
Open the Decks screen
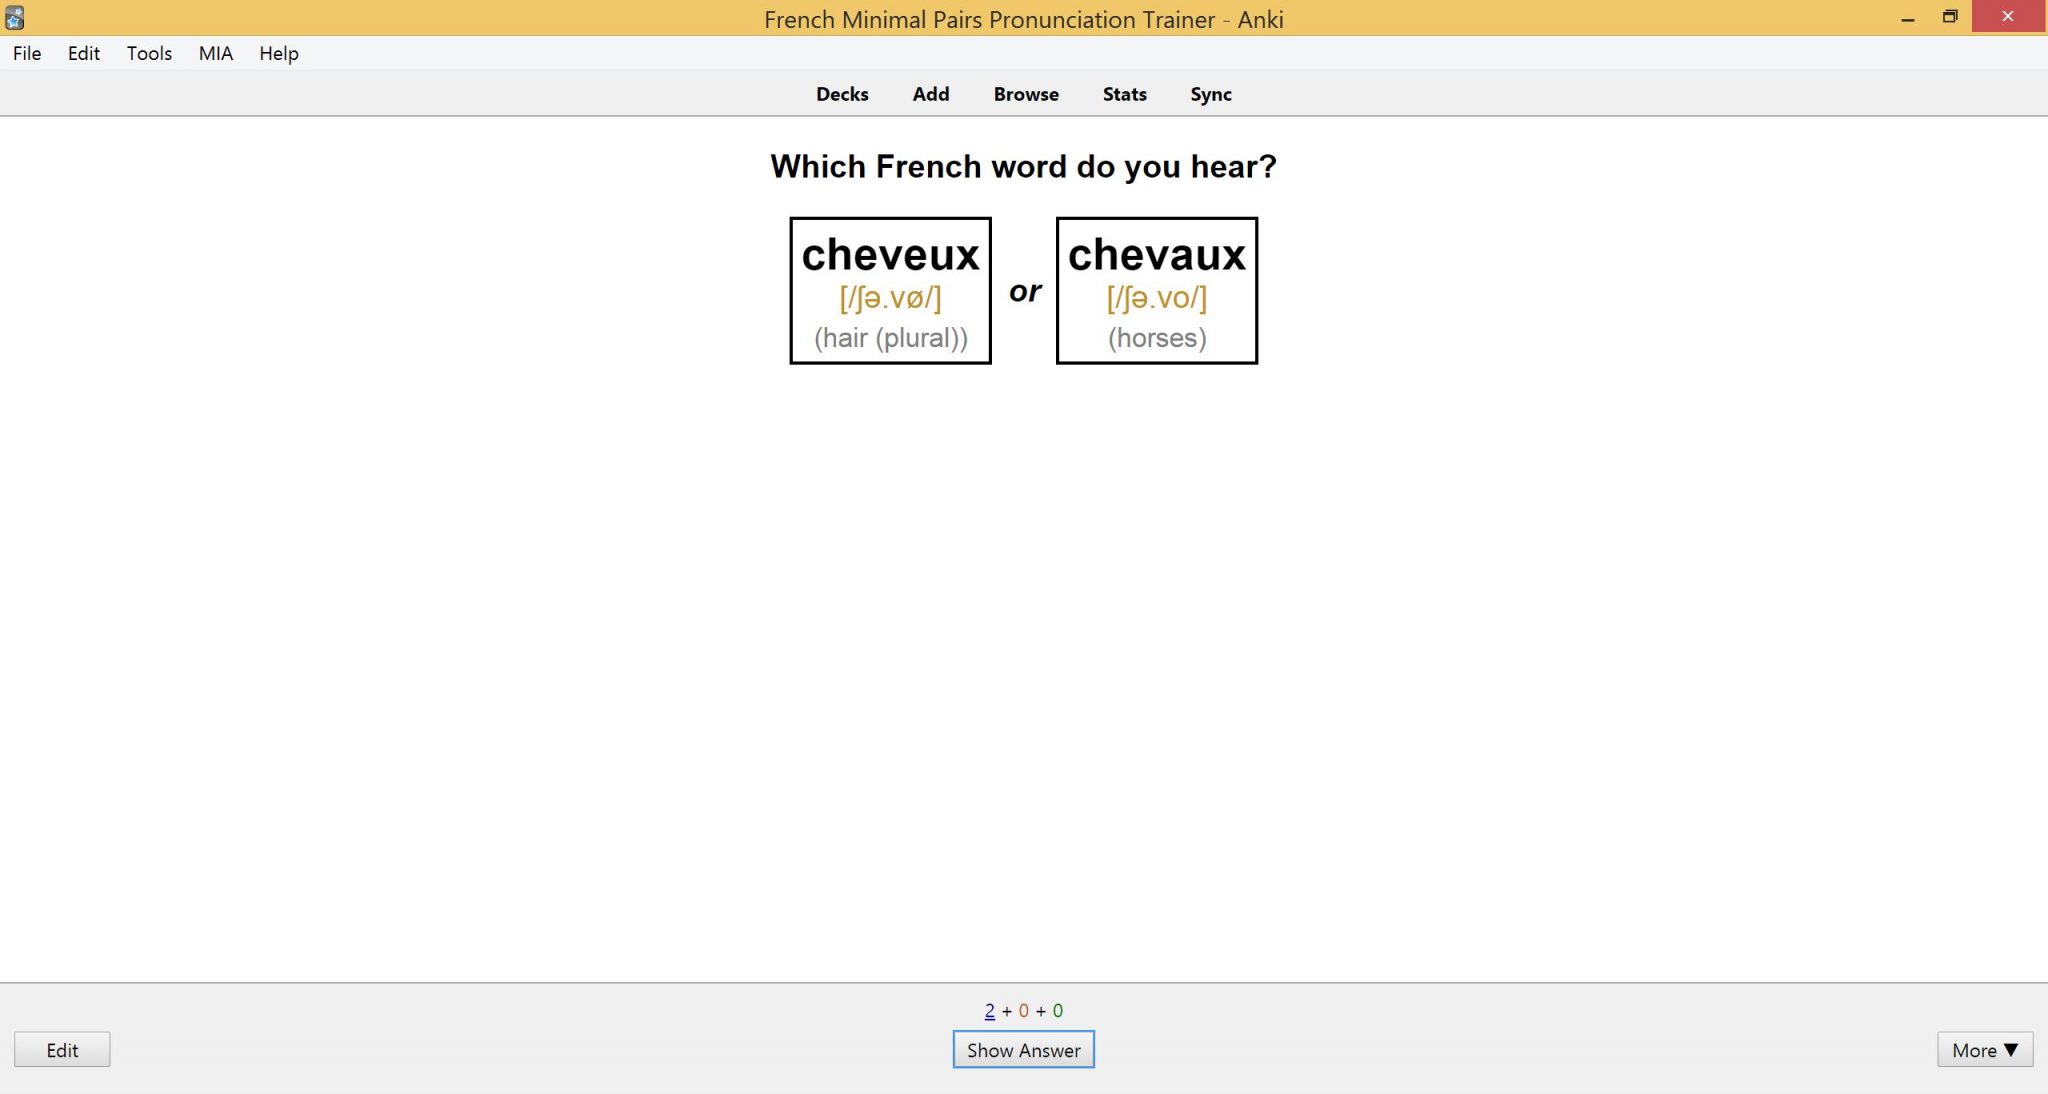tap(841, 93)
